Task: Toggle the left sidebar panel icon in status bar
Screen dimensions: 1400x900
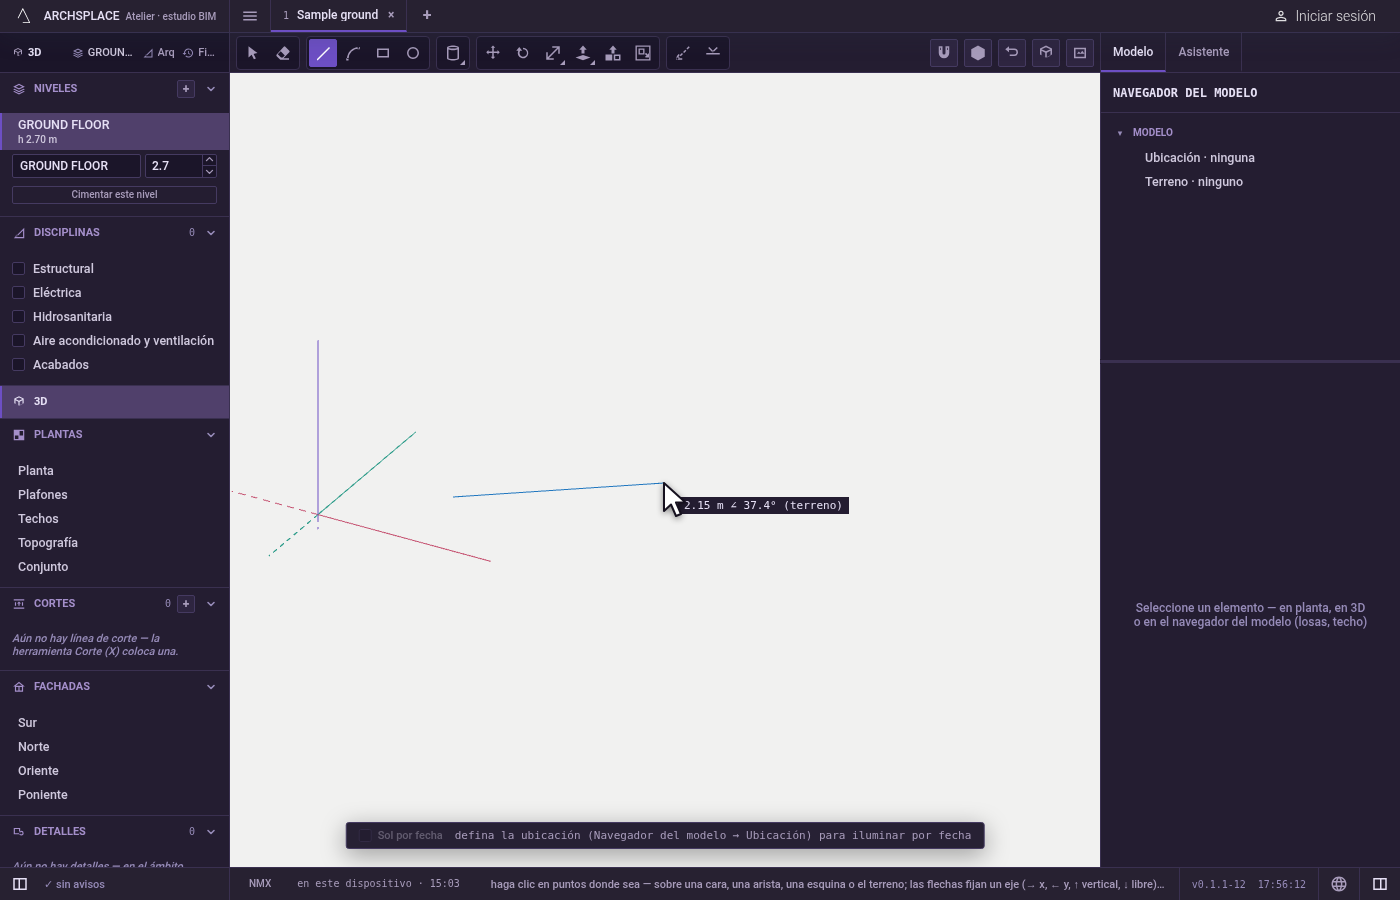Action: [20, 884]
